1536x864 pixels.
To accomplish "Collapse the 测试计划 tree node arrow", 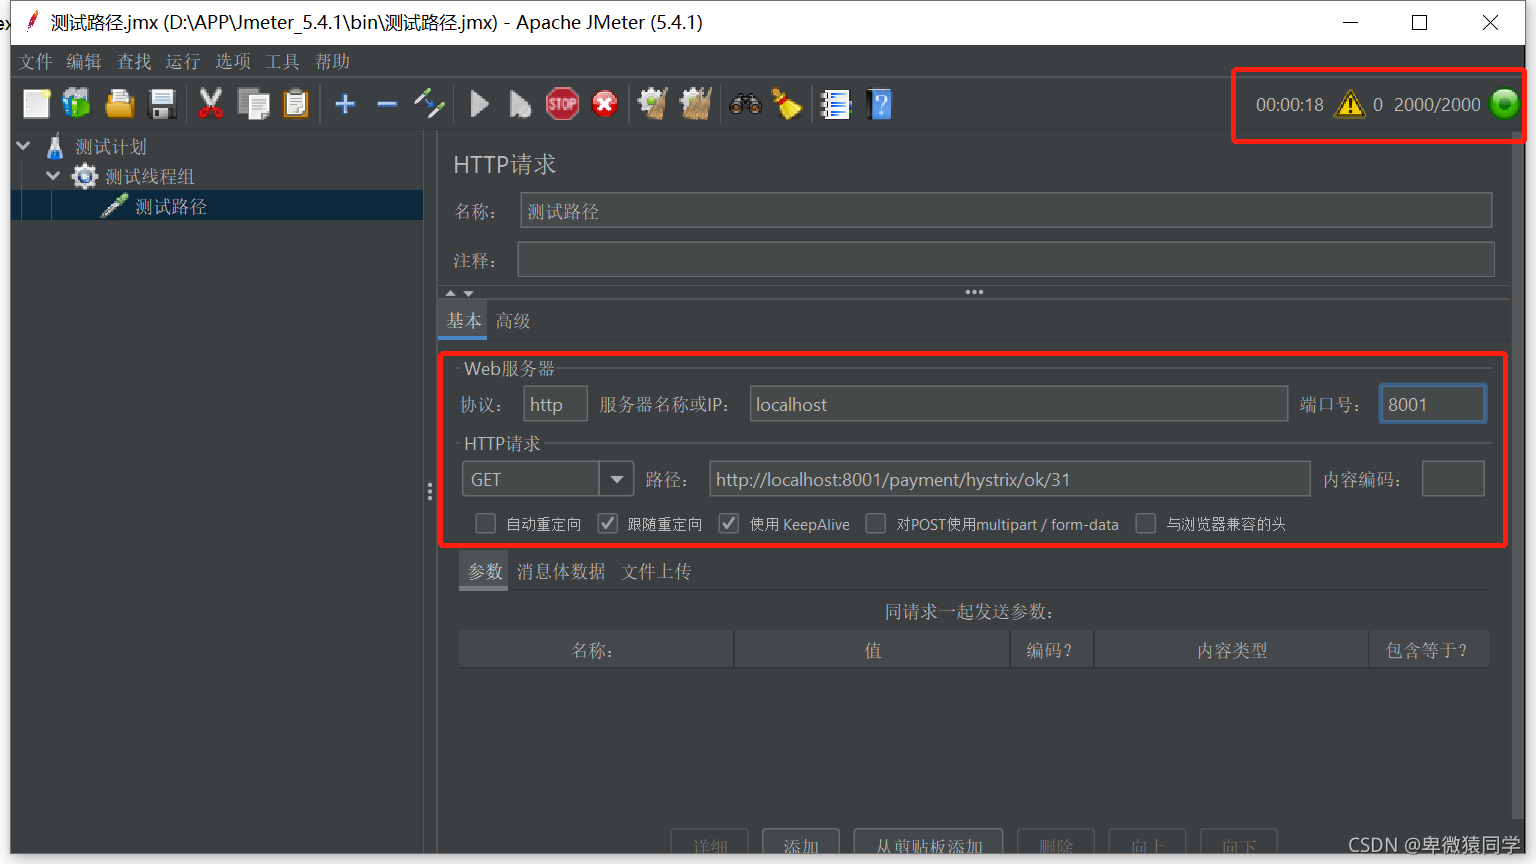I will [24, 146].
